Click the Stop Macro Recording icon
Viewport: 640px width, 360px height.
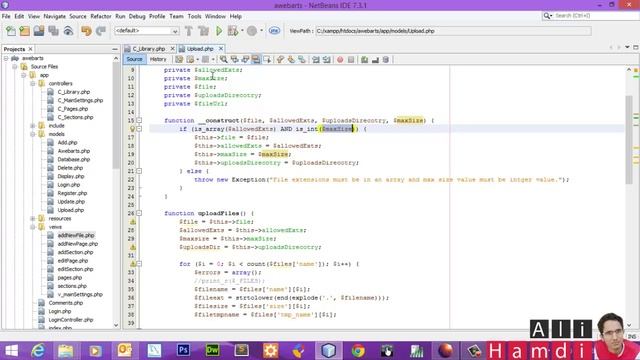tap(351, 60)
